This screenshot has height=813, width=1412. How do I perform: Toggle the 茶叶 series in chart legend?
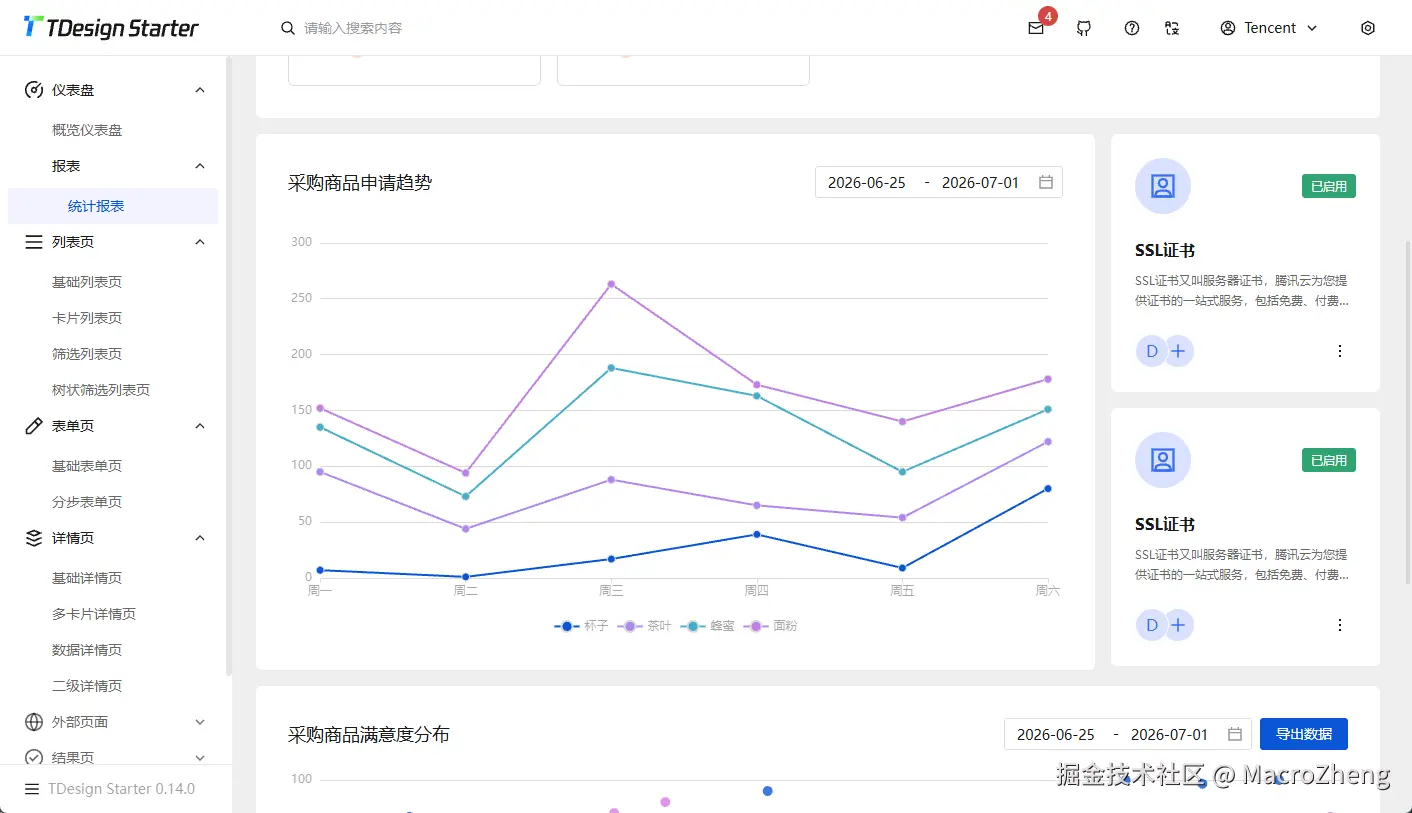pyautogui.click(x=644, y=626)
